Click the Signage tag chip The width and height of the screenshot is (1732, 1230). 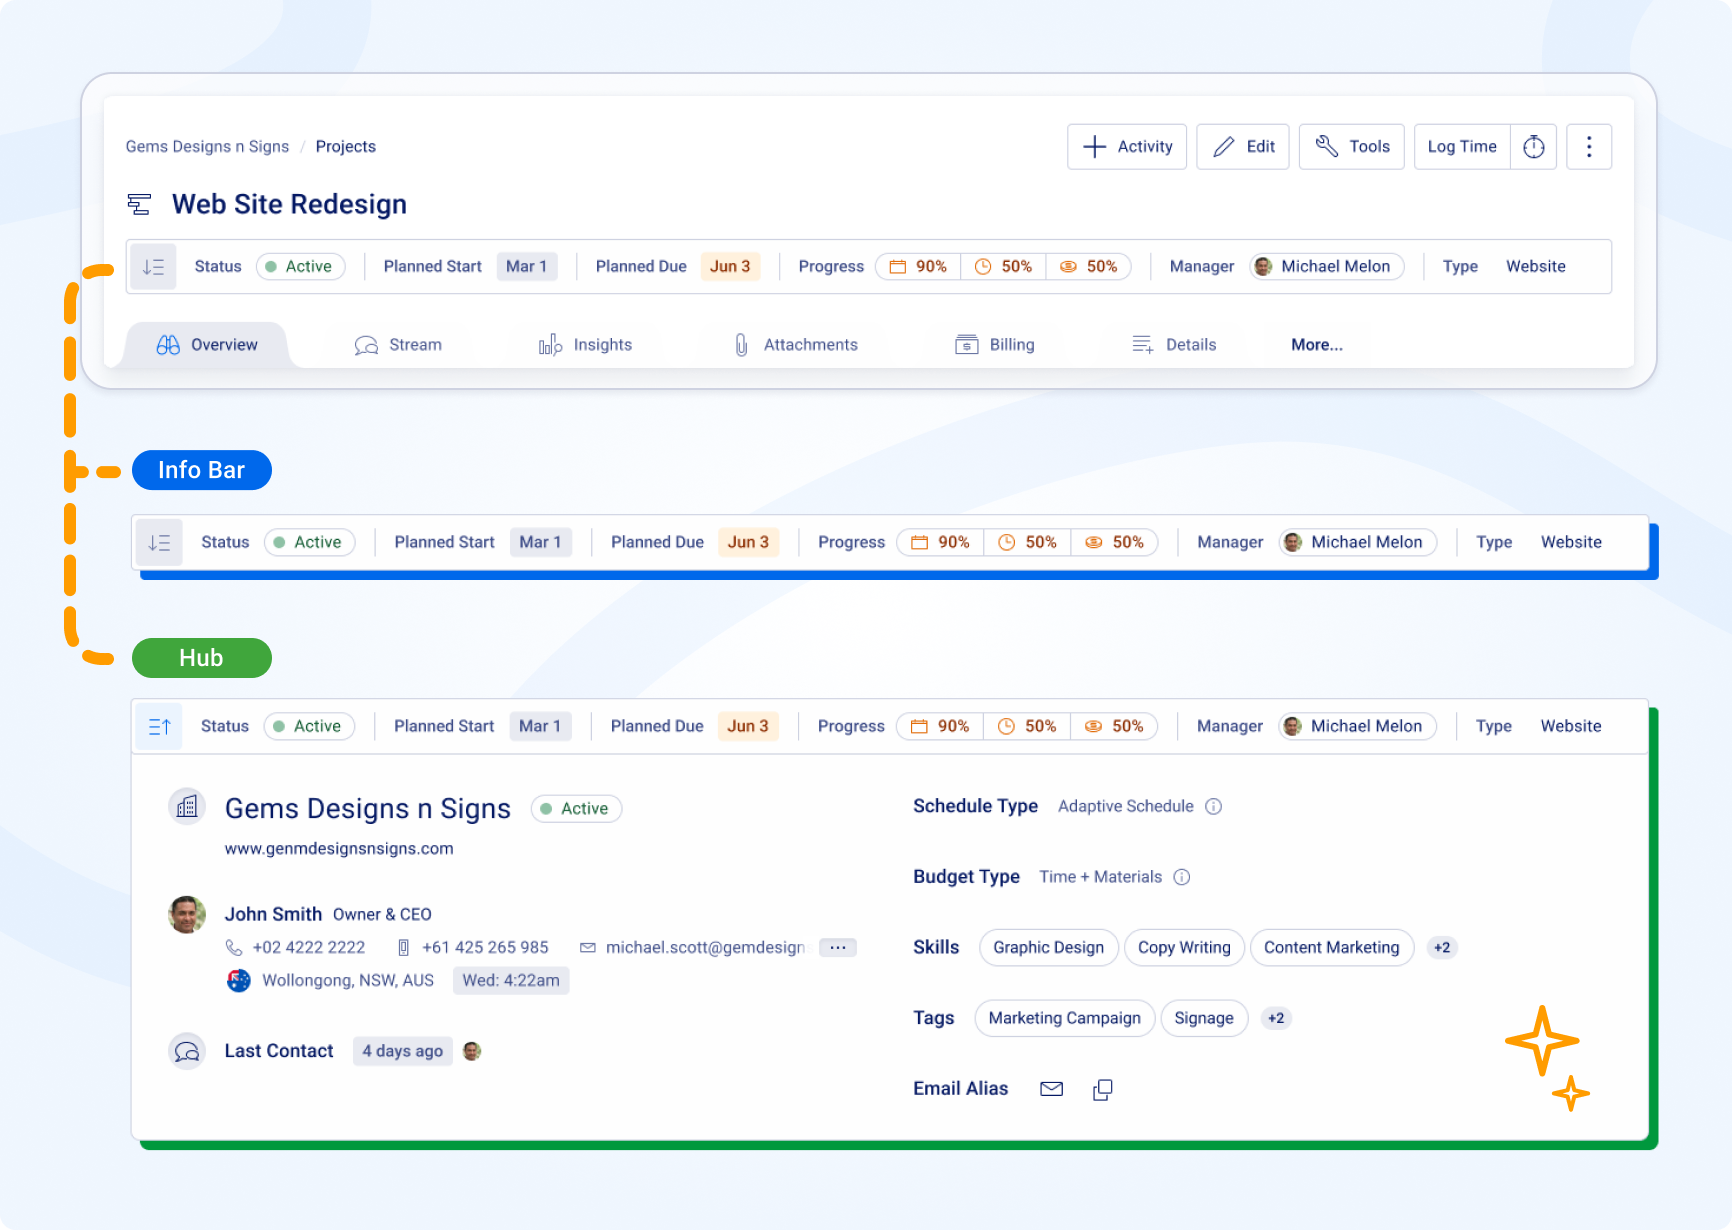tap(1204, 1019)
